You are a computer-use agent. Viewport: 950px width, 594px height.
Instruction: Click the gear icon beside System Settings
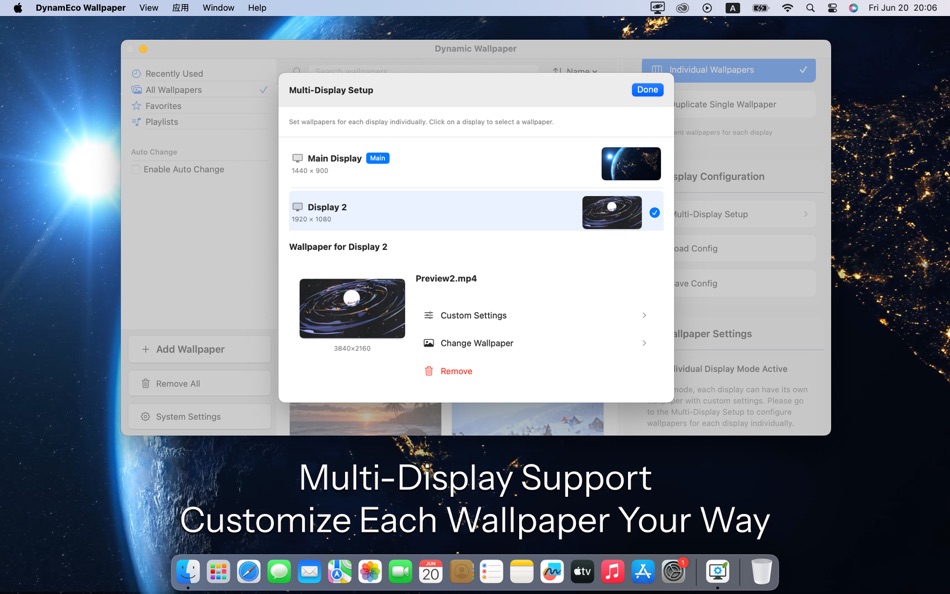[145, 416]
